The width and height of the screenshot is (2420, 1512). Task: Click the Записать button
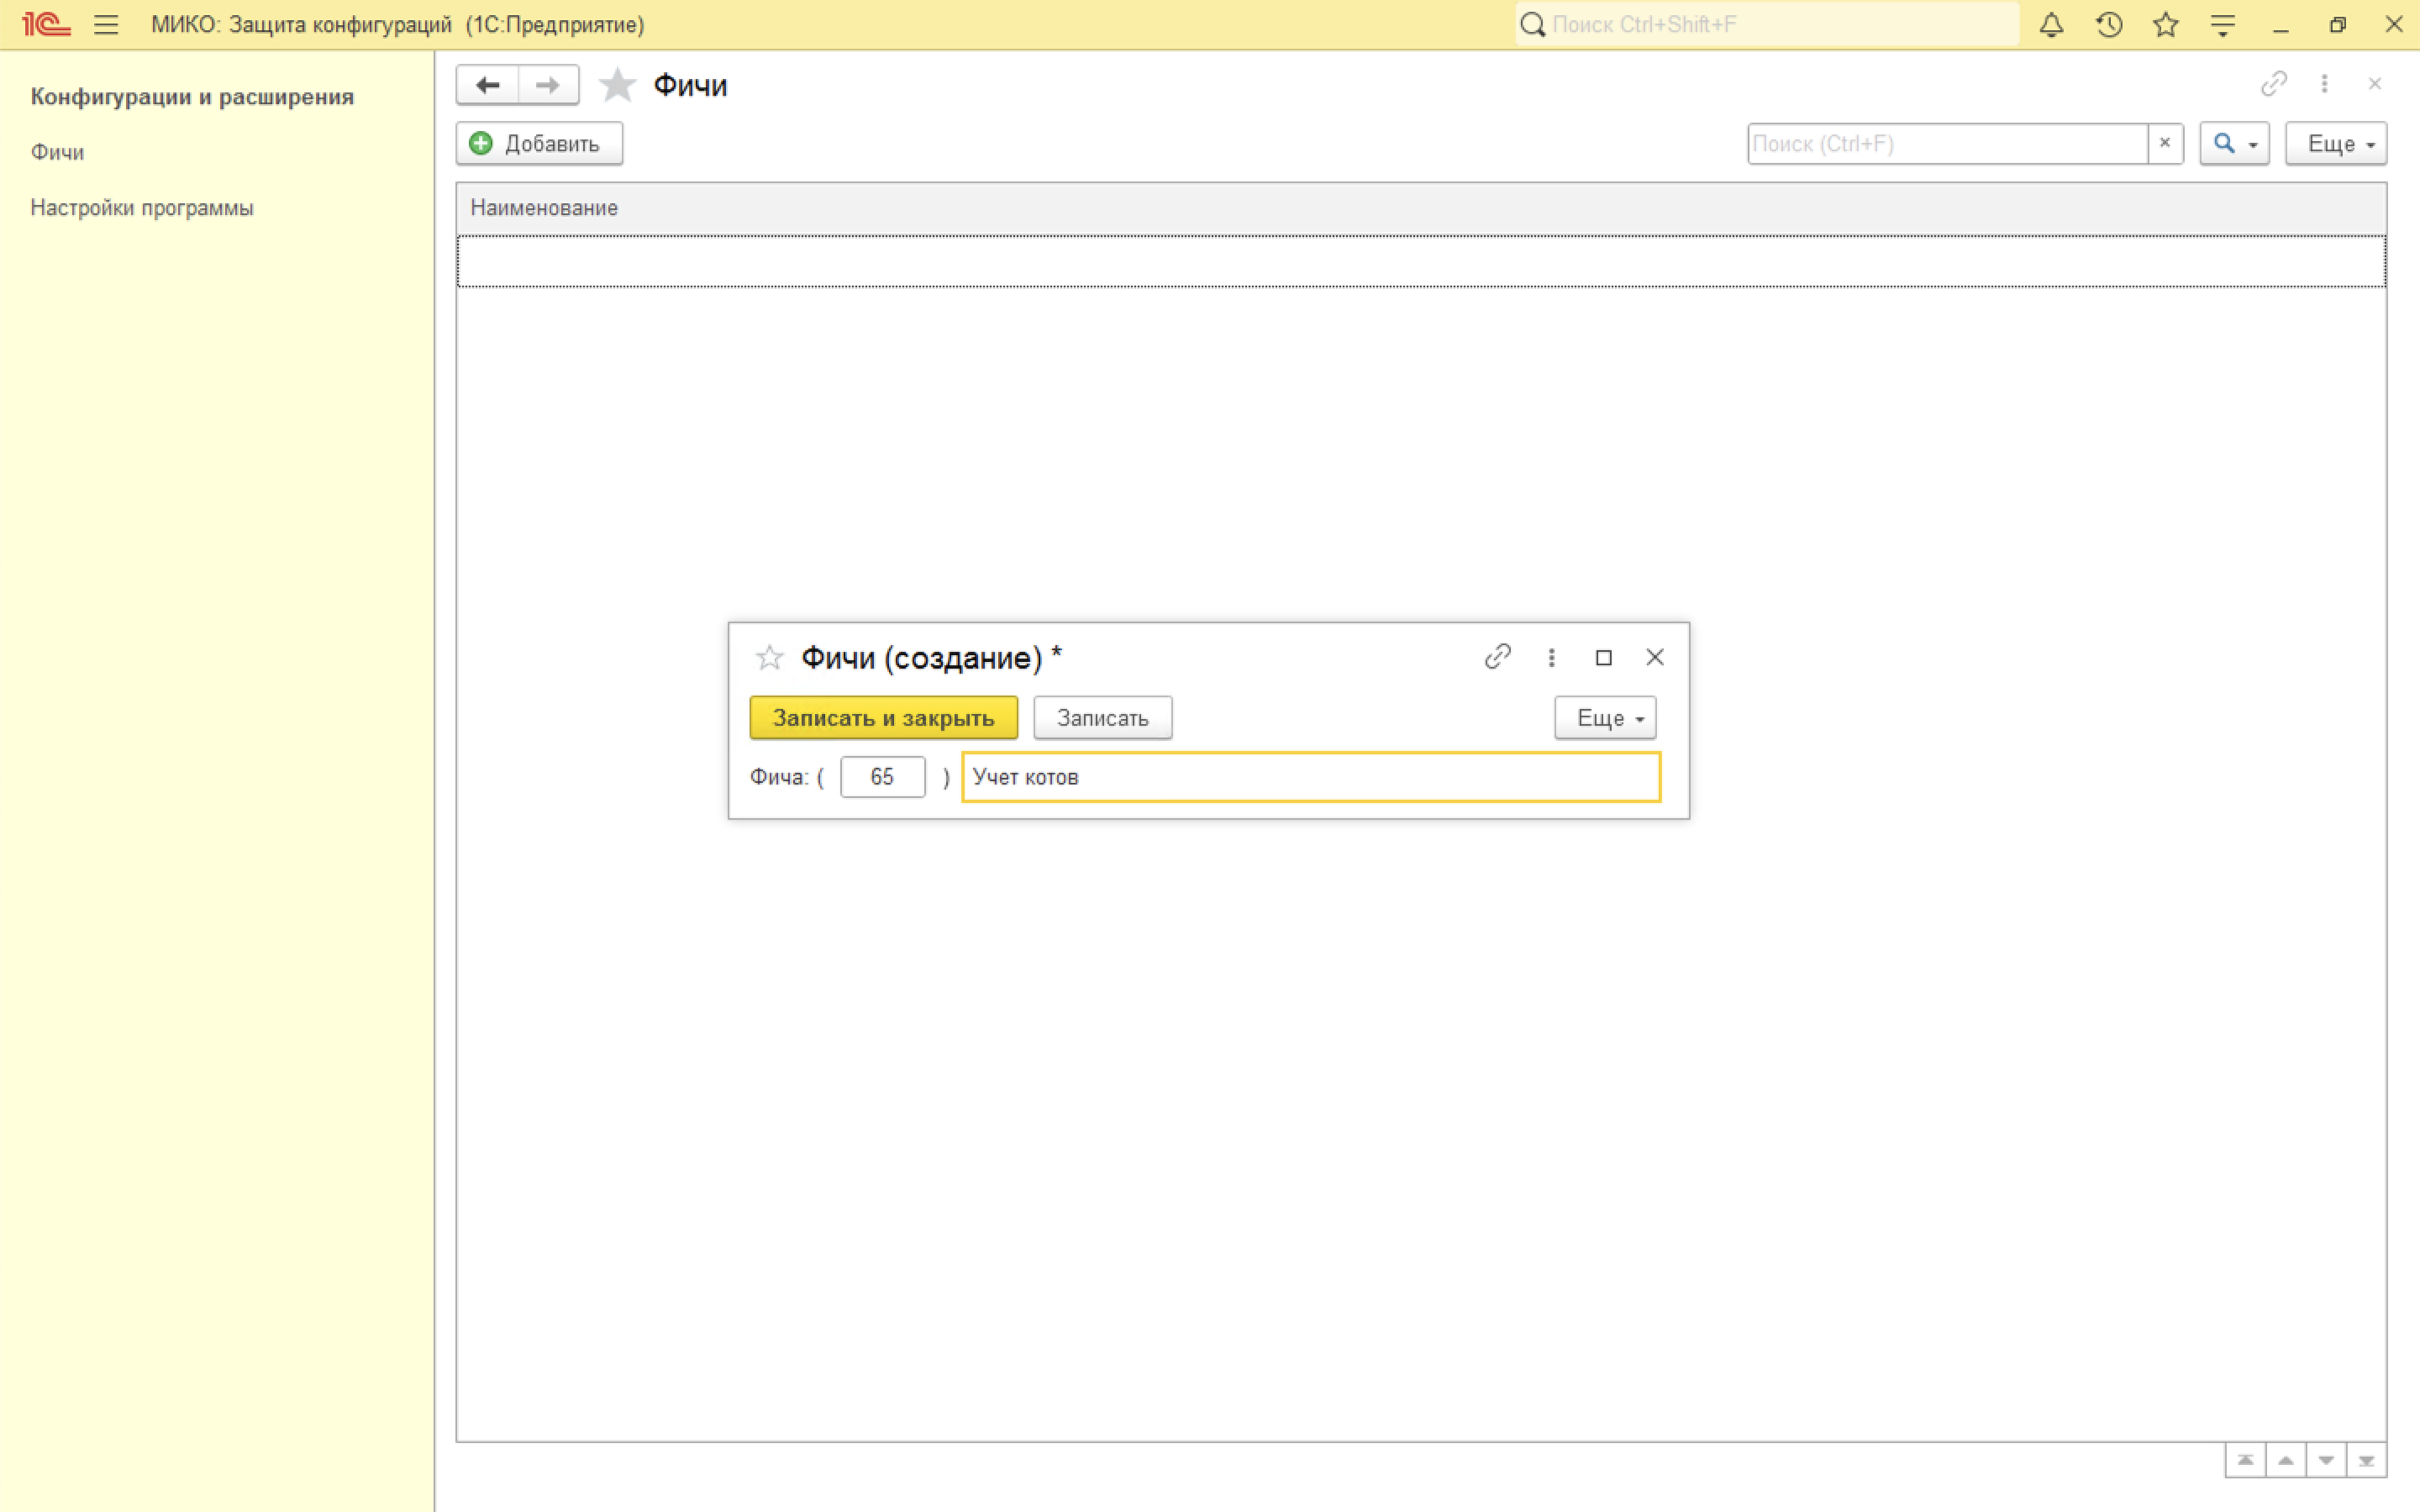1102,718
